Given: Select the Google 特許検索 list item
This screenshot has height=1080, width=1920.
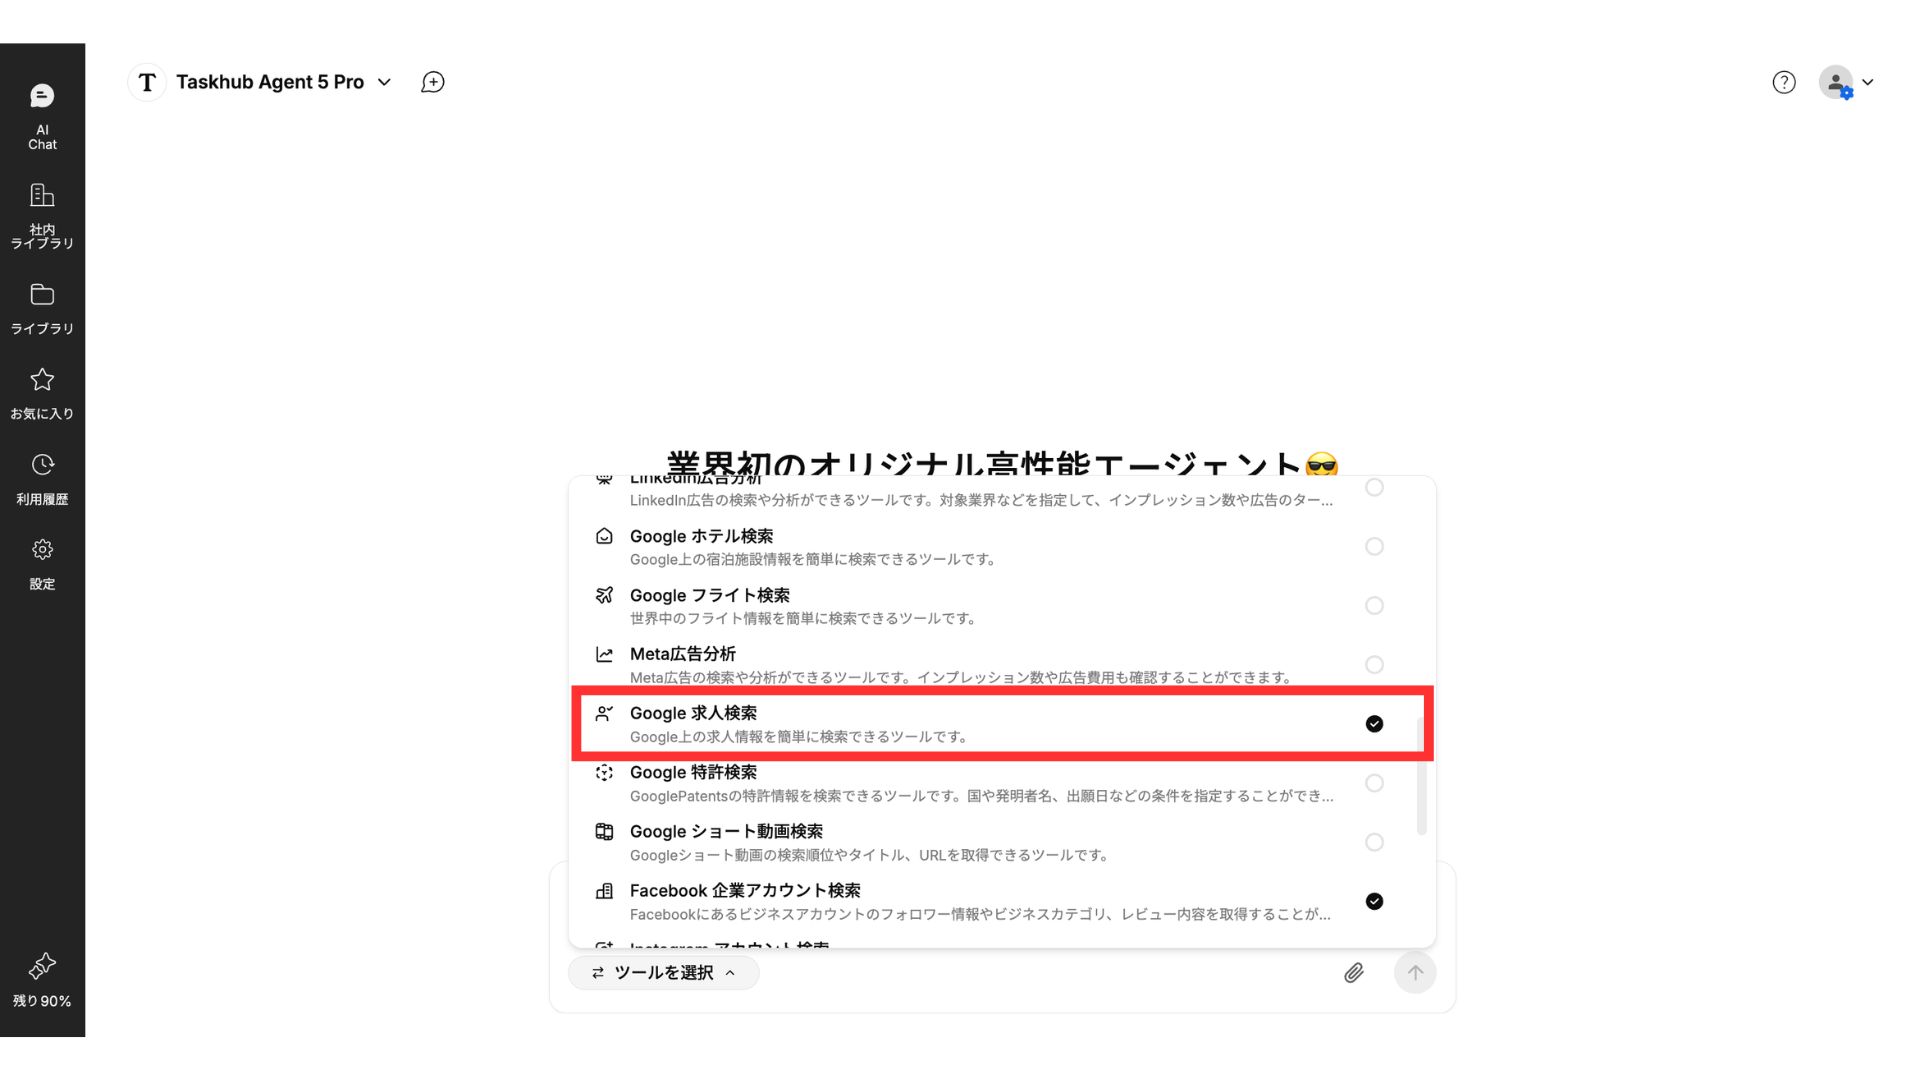Looking at the screenshot, I should [1000, 783].
